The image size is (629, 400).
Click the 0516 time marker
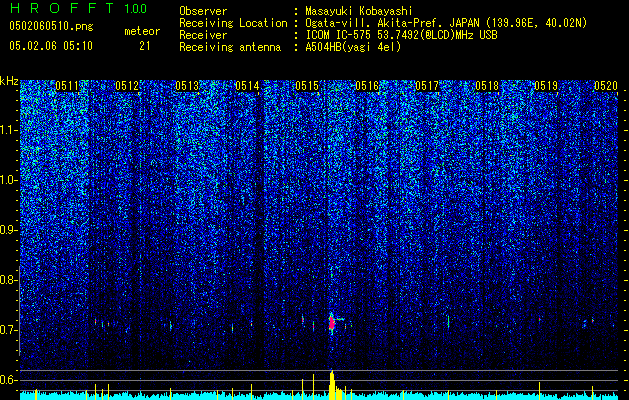367,86
